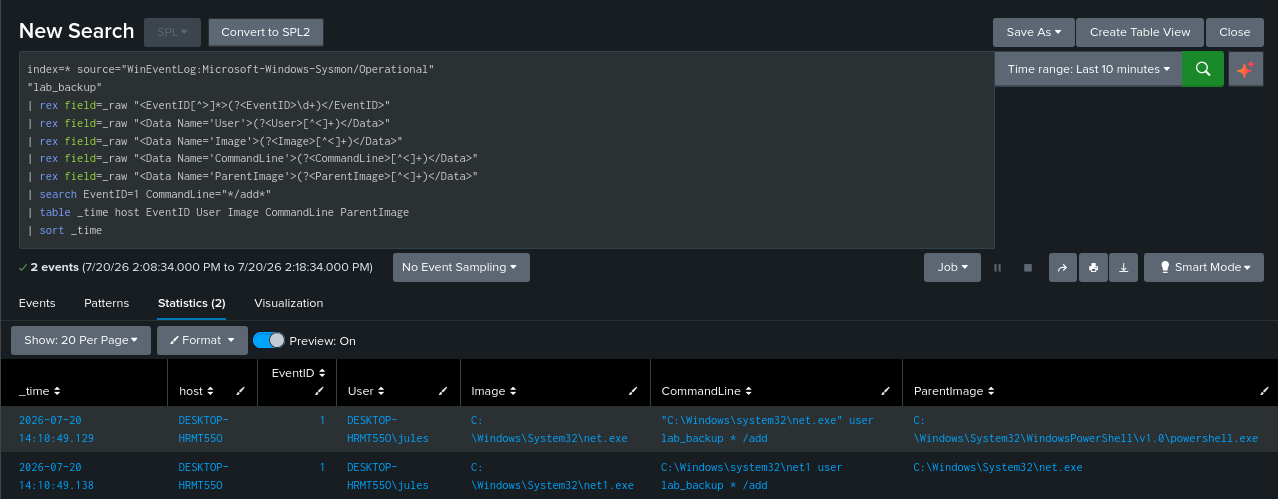Edit the host column with pencil icon
Viewport: 1278px width, 499px height.
click(240, 391)
